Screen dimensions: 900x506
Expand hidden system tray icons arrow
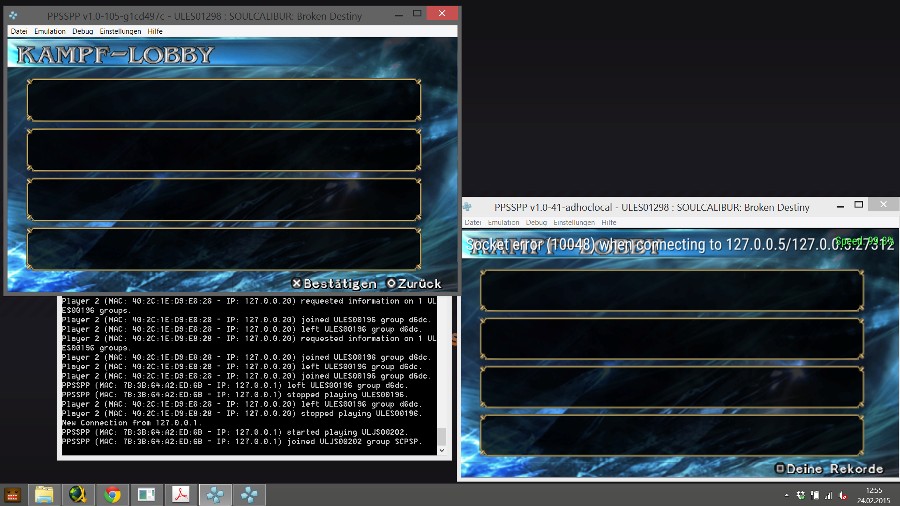click(787, 495)
